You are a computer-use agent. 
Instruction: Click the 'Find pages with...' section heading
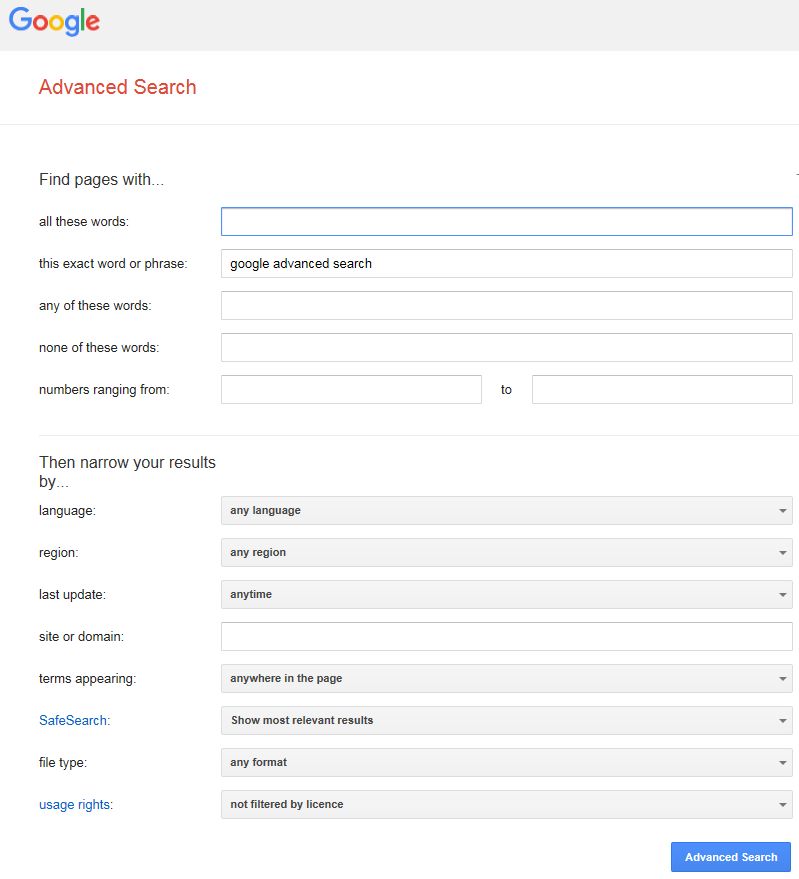101,180
